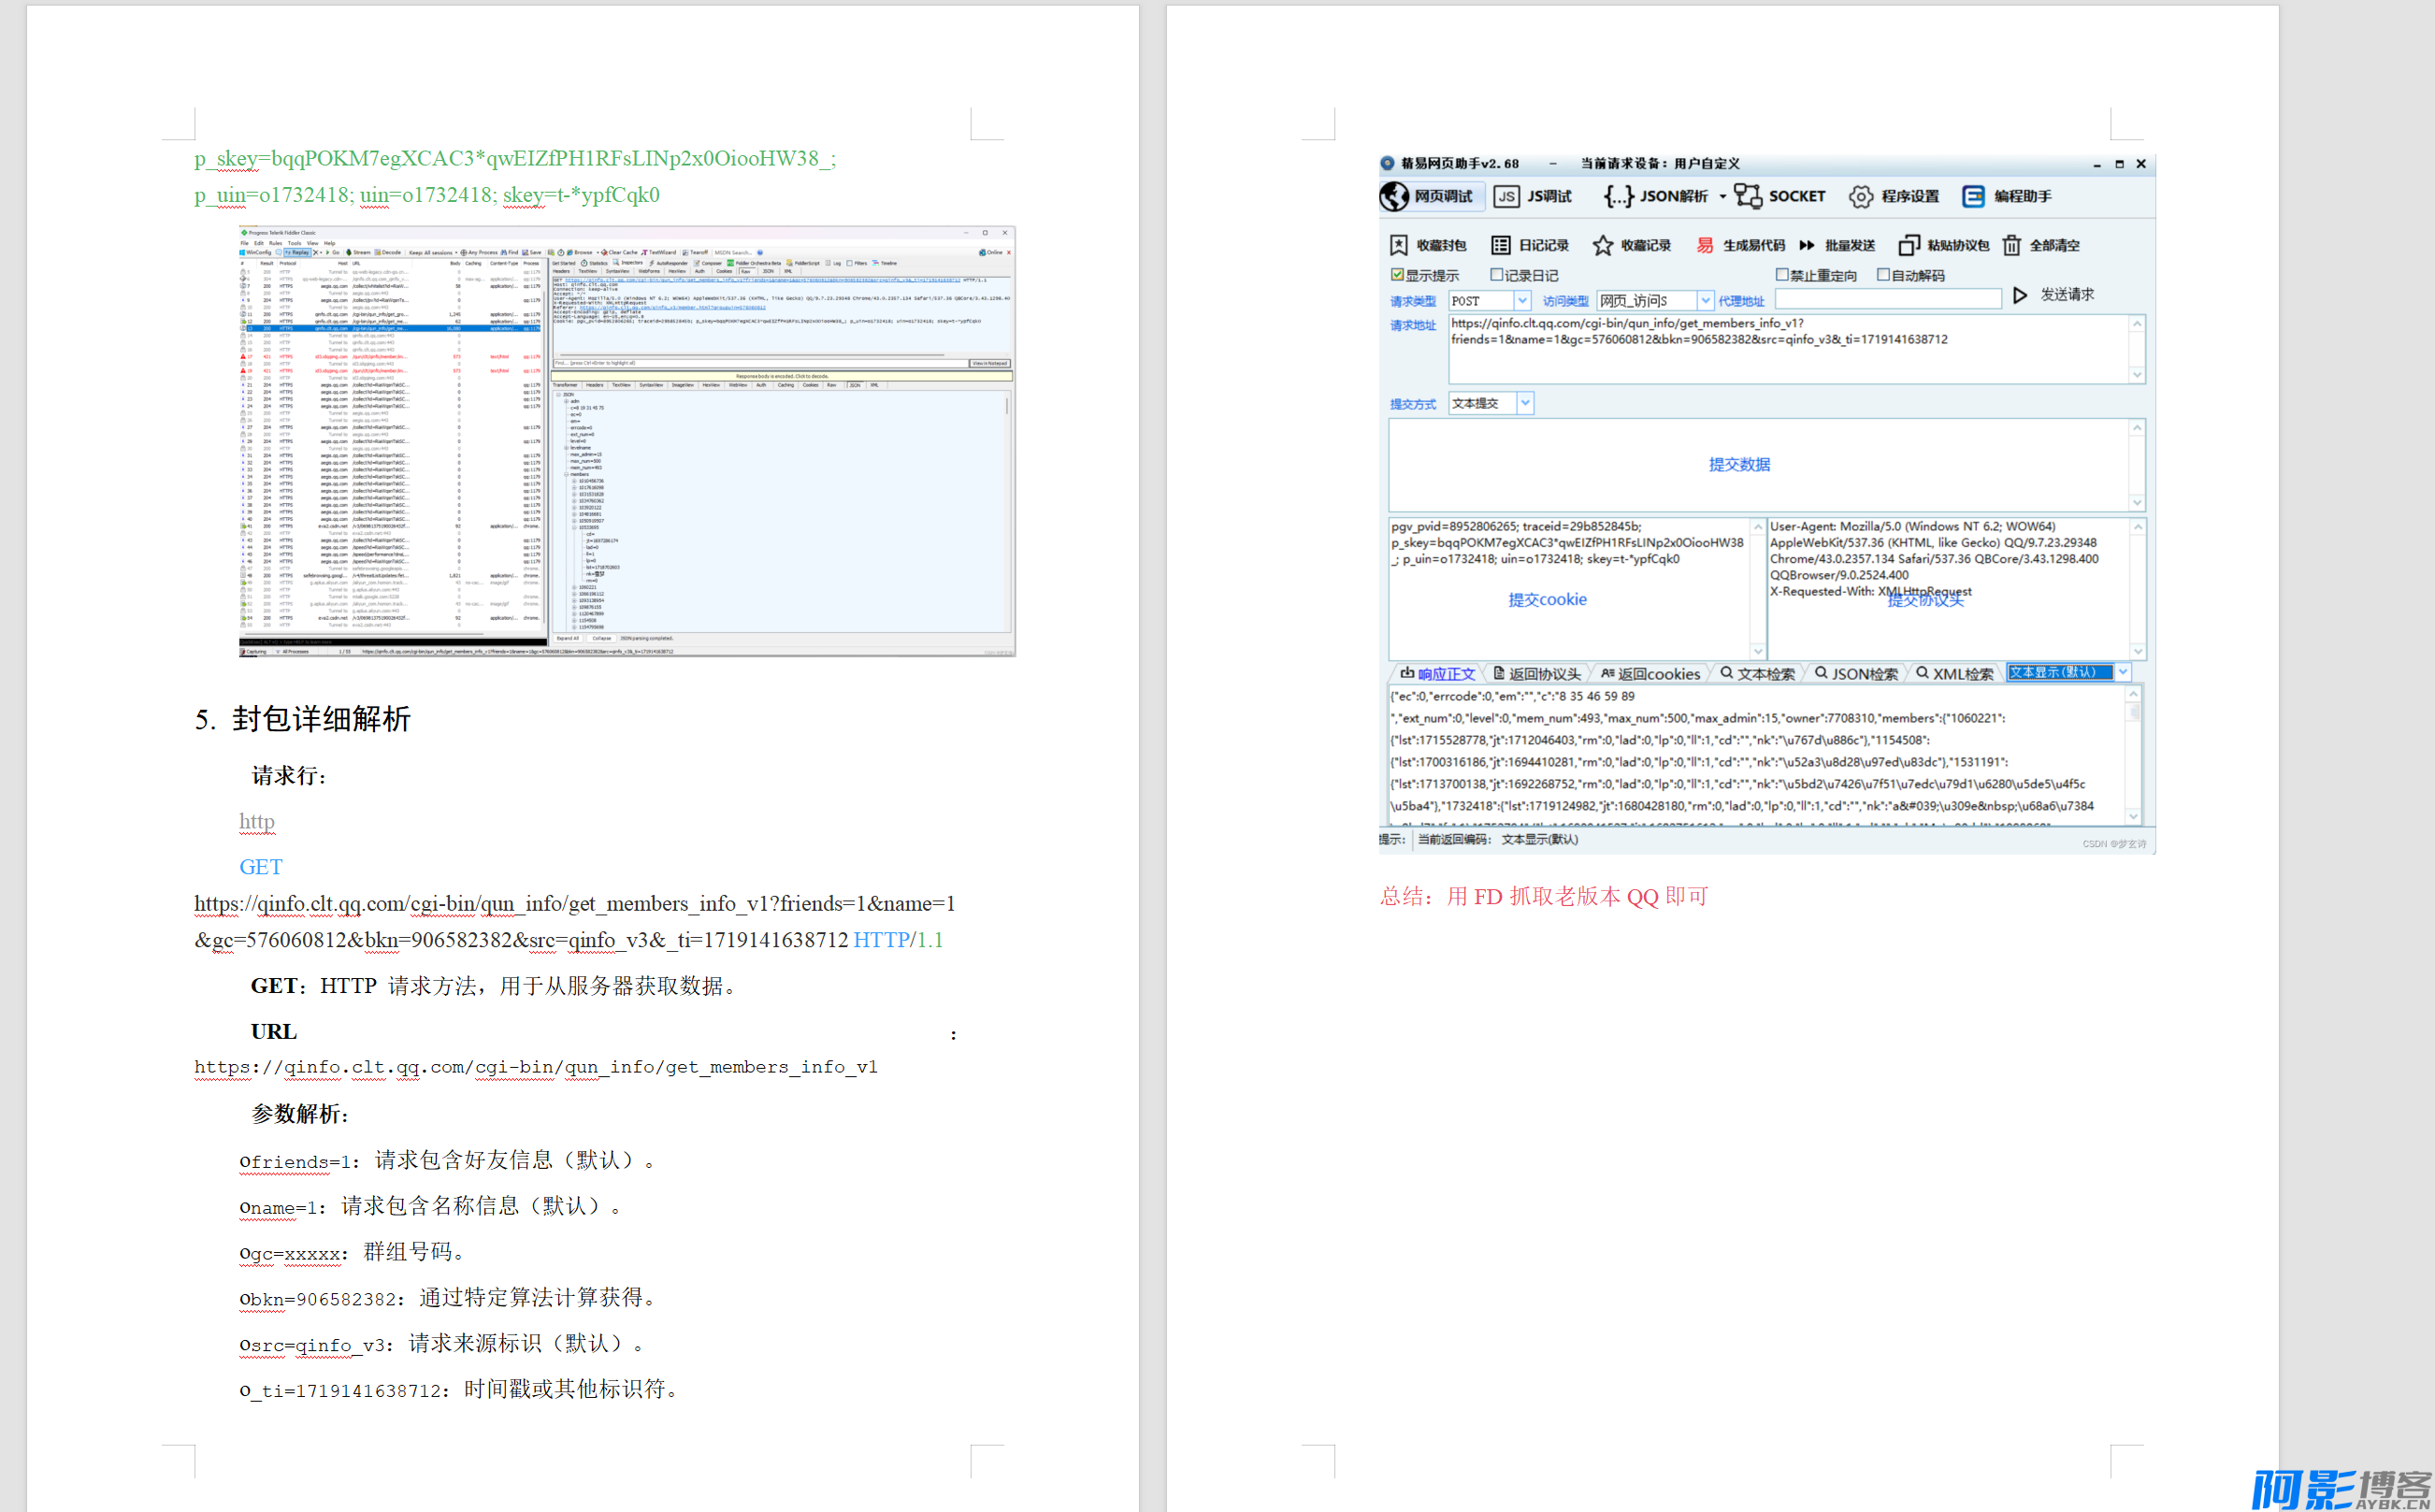Open the JSON解析 braces icon
This screenshot has width=2435, height=1512.
tap(1618, 196)
